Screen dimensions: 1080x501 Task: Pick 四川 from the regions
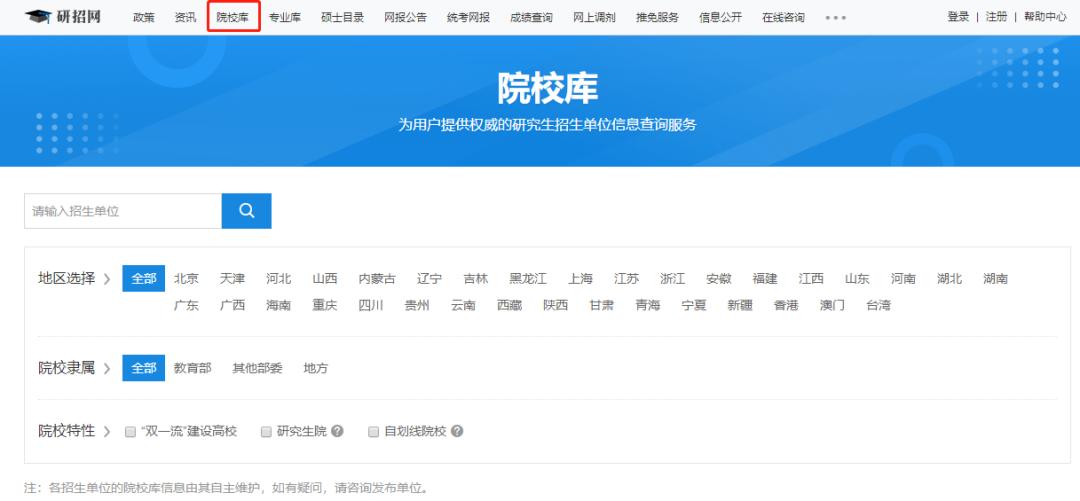click(371, 305)
